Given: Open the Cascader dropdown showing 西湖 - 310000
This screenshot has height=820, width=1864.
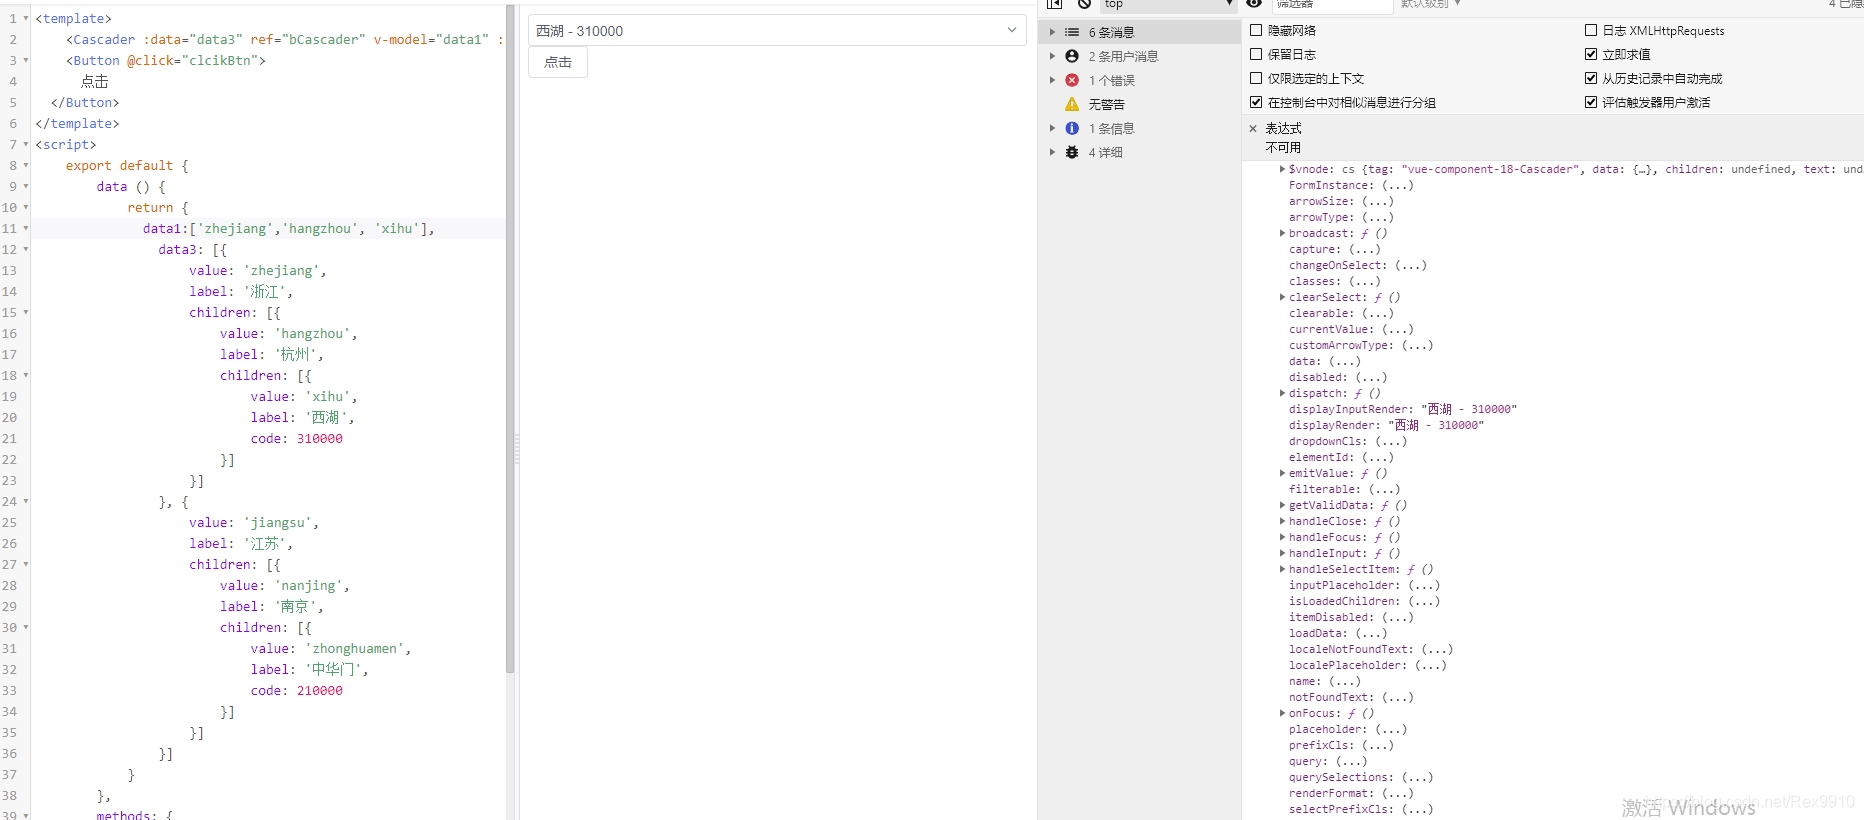Looking at the screenshot, I should (777, 31).
